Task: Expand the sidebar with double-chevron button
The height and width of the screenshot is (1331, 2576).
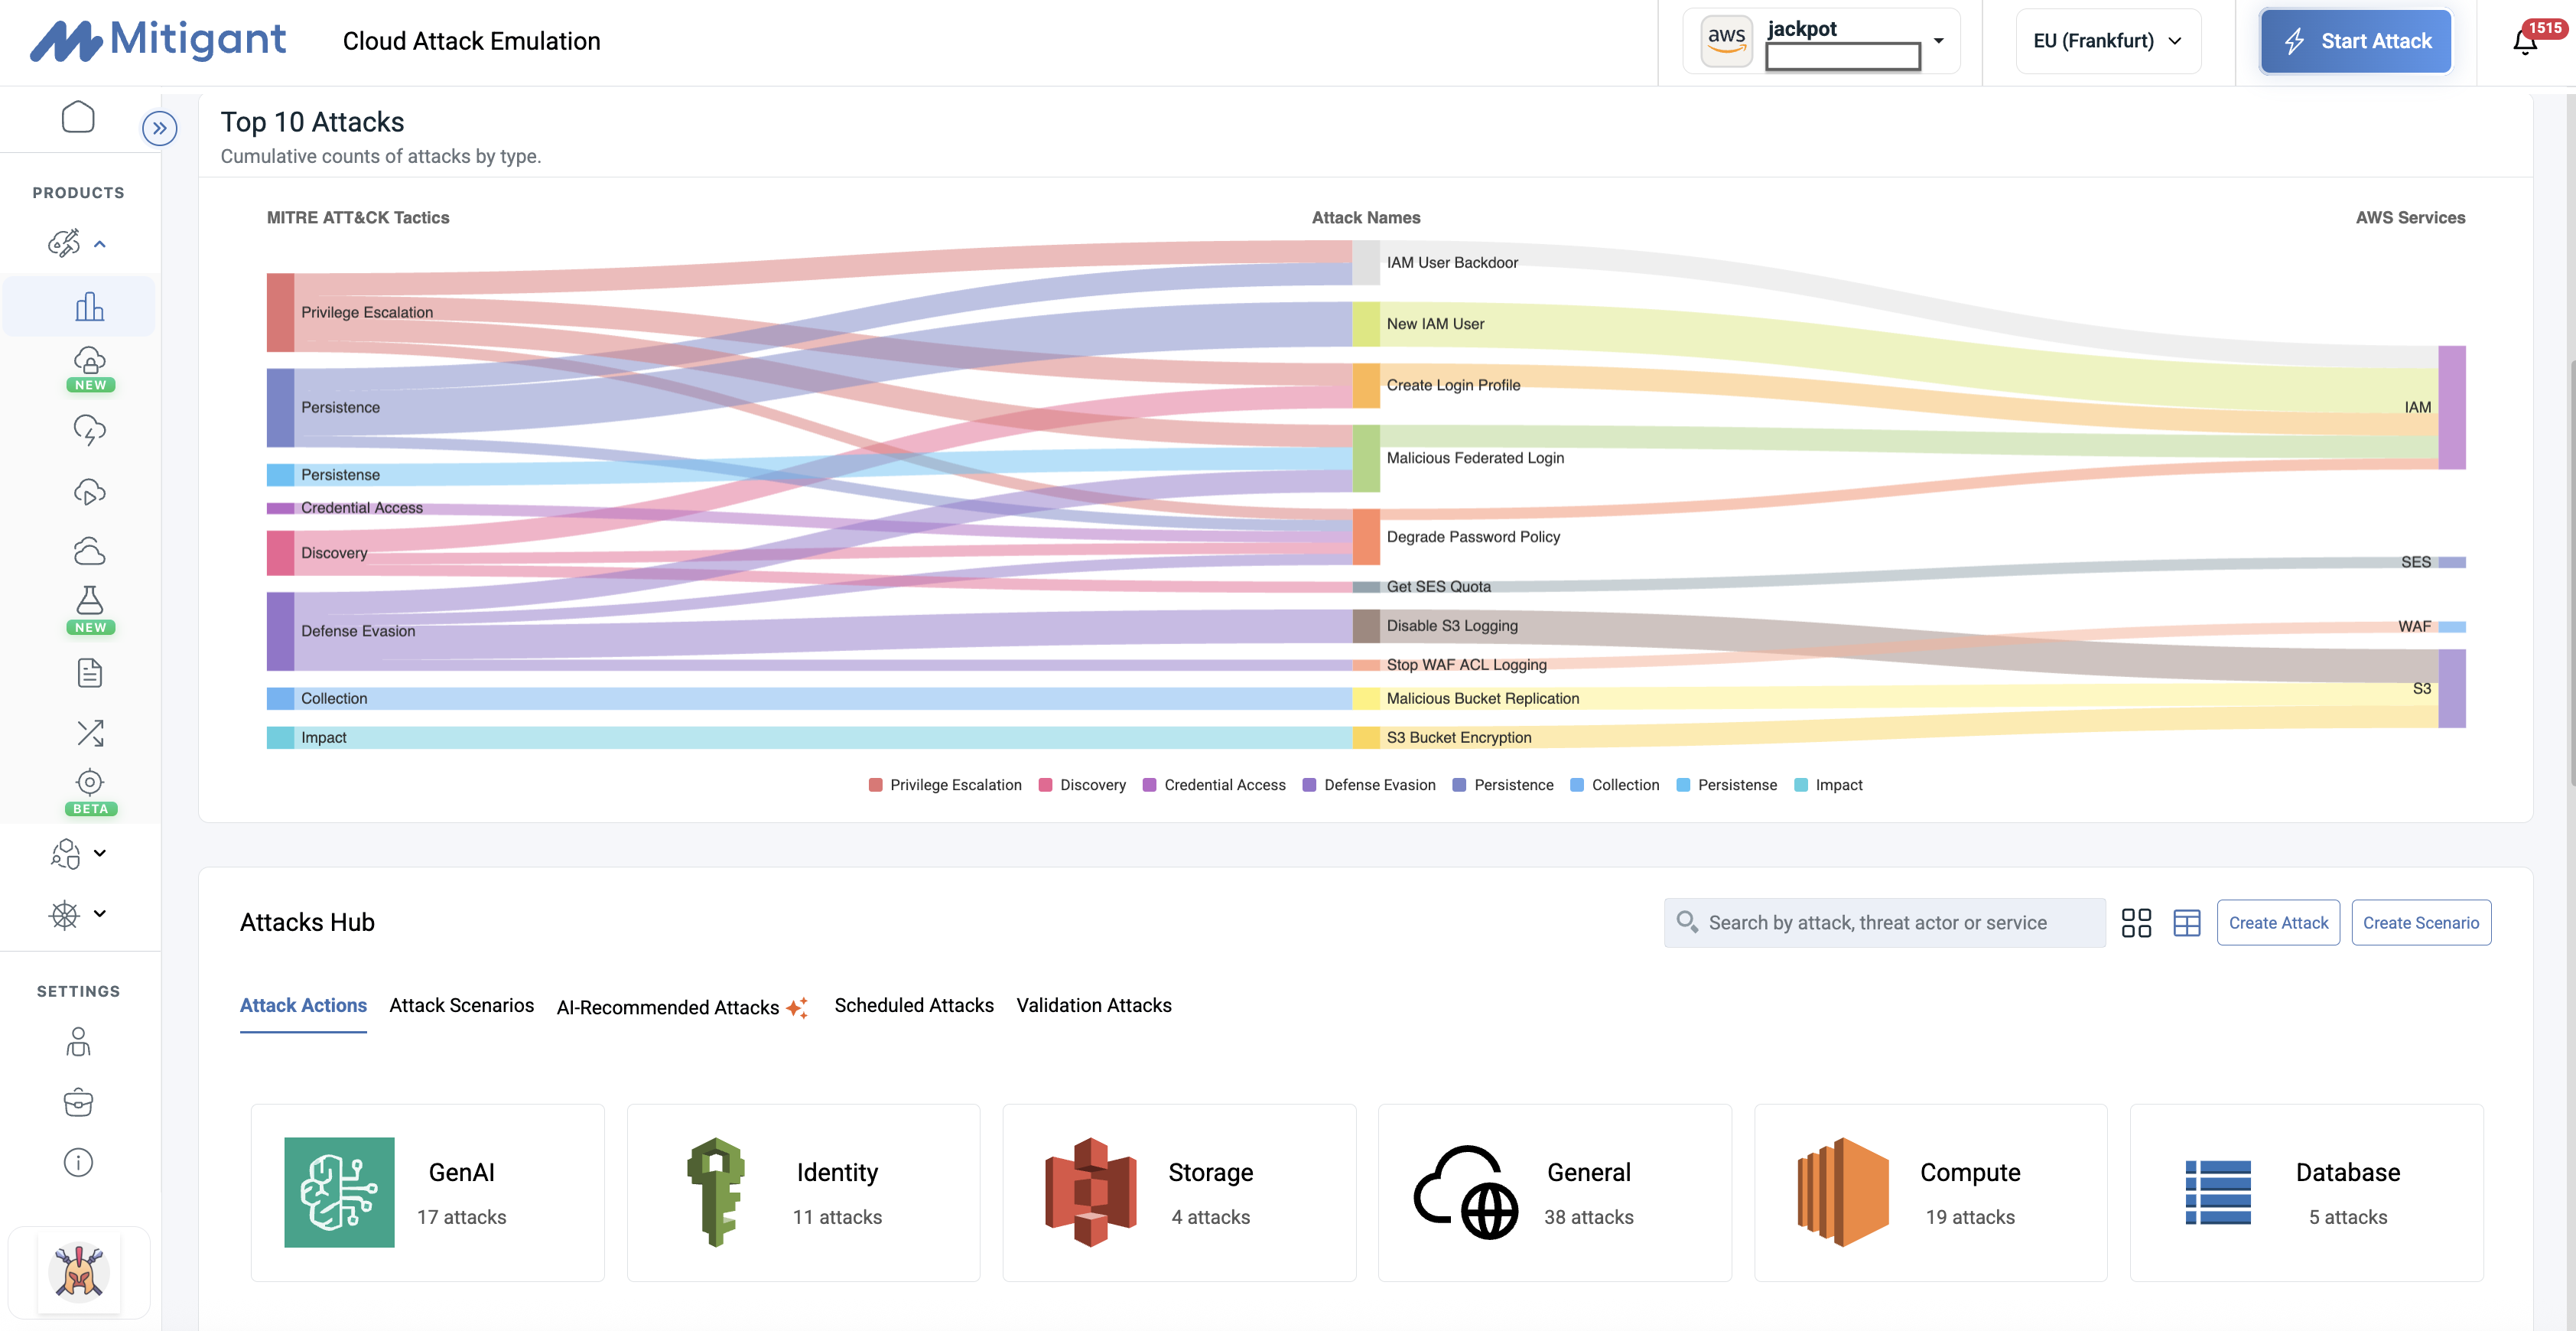Action: pos(160,128)
